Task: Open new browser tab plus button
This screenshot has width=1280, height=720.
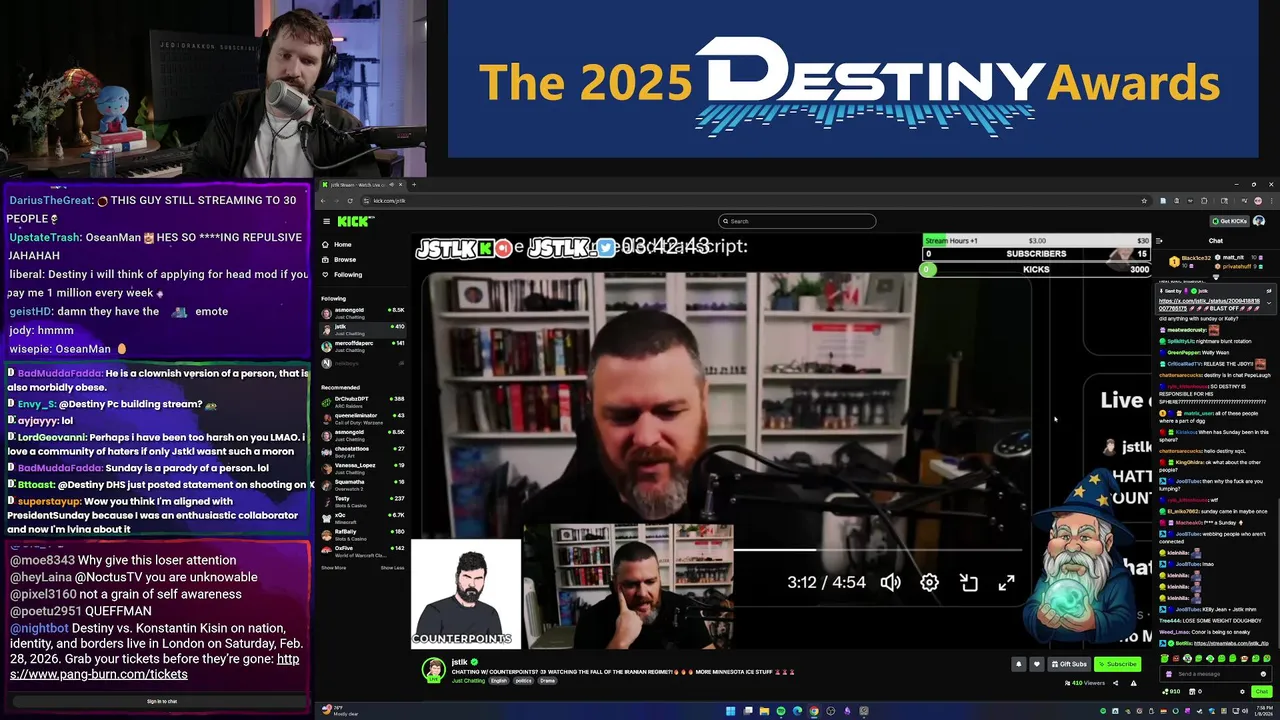Action: (x=414, y=184)
